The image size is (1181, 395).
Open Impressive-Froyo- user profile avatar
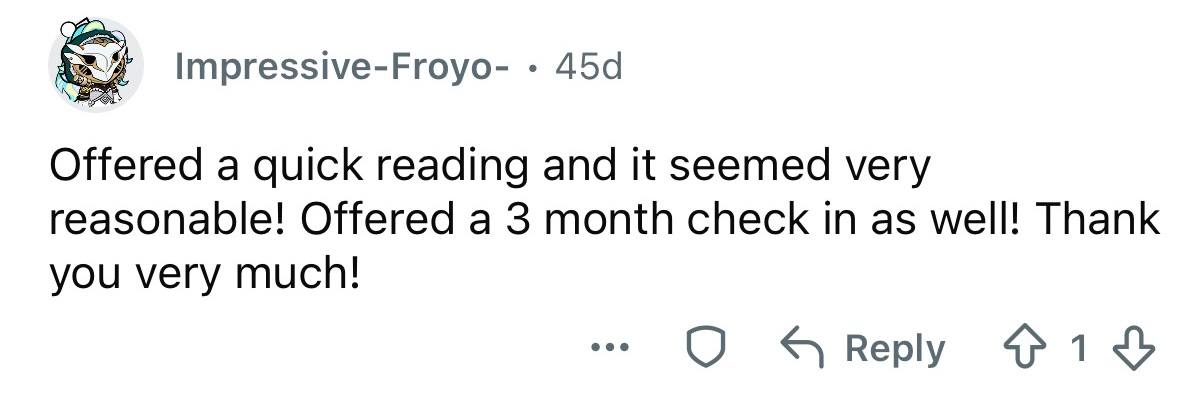pyautogui.click(x=96, y=66)
